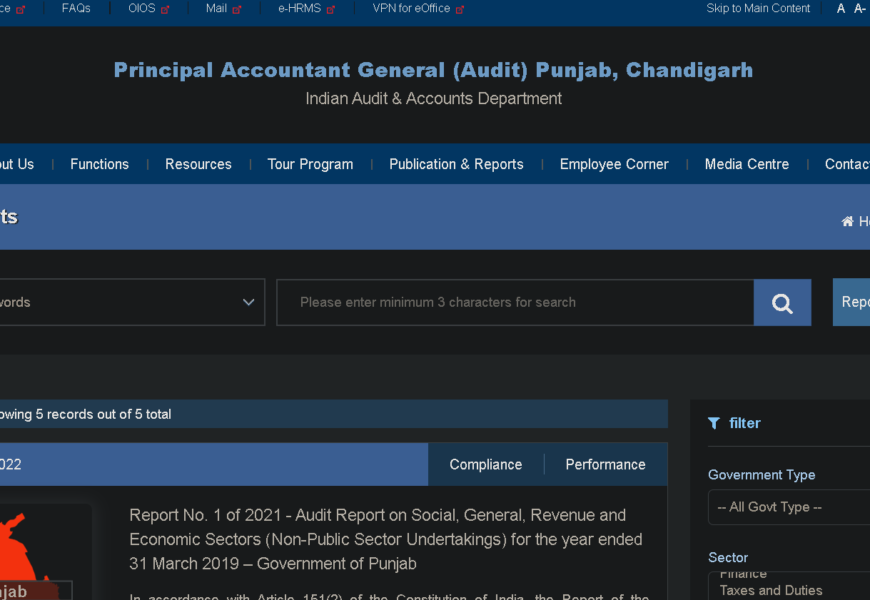The width and height of the screenshot is (870, 600).
Task: Switch to the Performance tab
Action: pos(605,465)
